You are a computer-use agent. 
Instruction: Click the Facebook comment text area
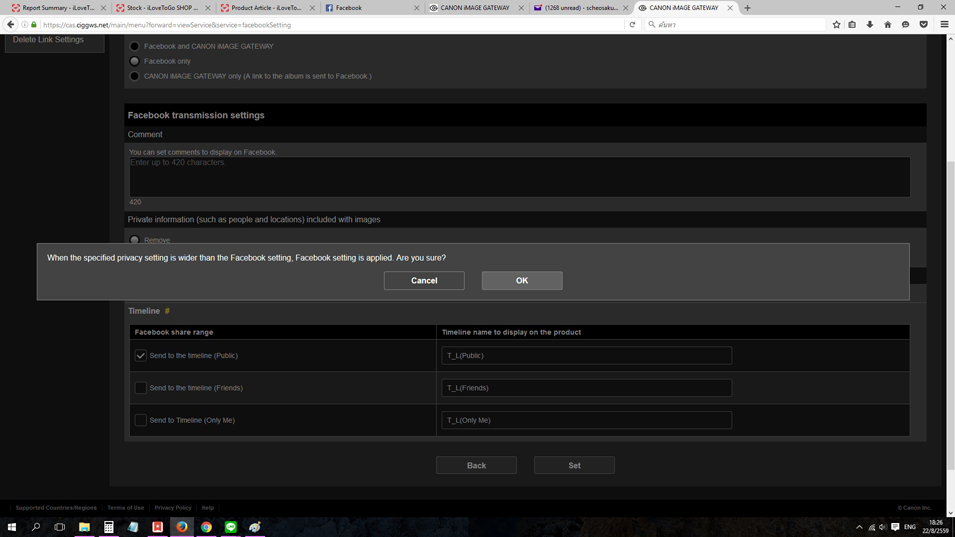tap(520, 177)
